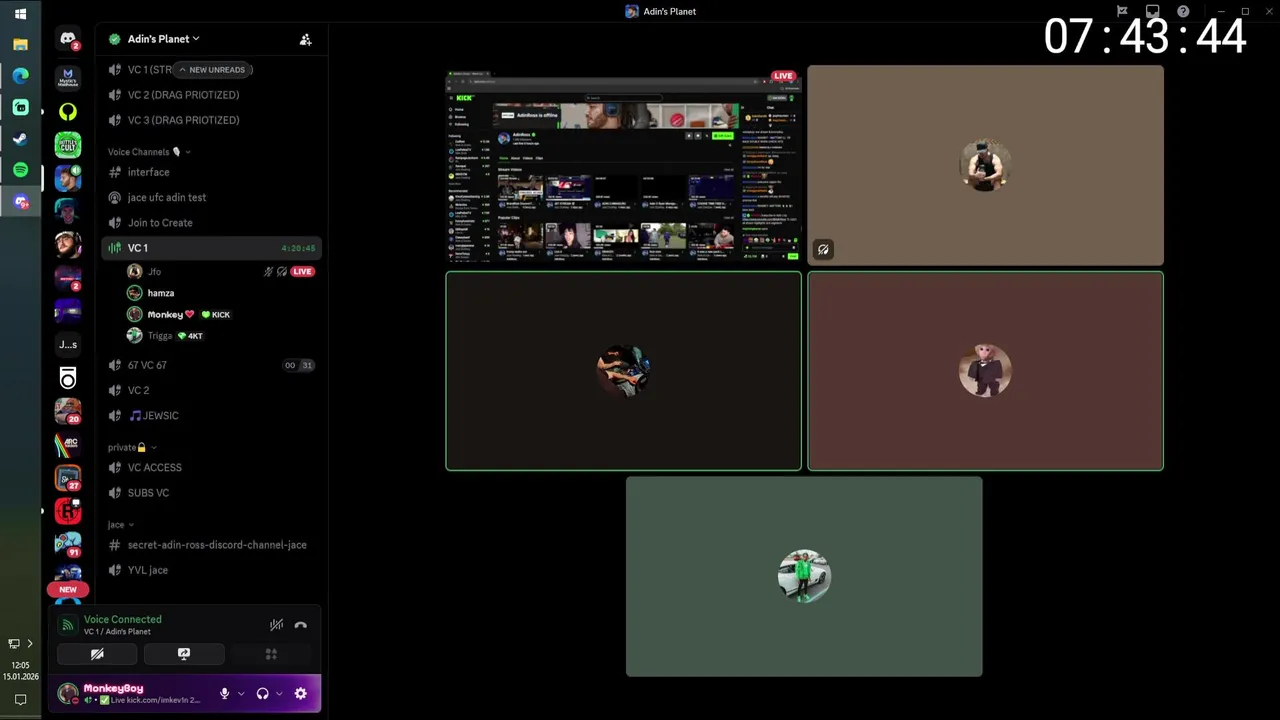The height and width of the screenshot is (720, 1280).
Task: Toggle stream audio icon on top-right tile
Action: (x=823, y=249)
